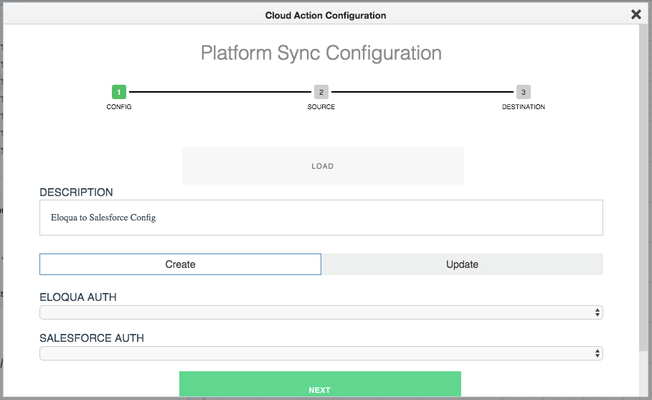
Task: Click the DESTINATION step label
Action: (x=523, y=107)
